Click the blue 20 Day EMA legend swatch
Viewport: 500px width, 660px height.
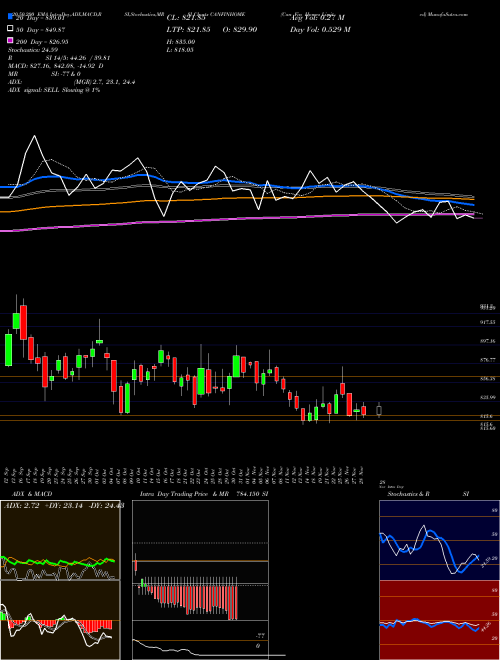pos(11,17)
